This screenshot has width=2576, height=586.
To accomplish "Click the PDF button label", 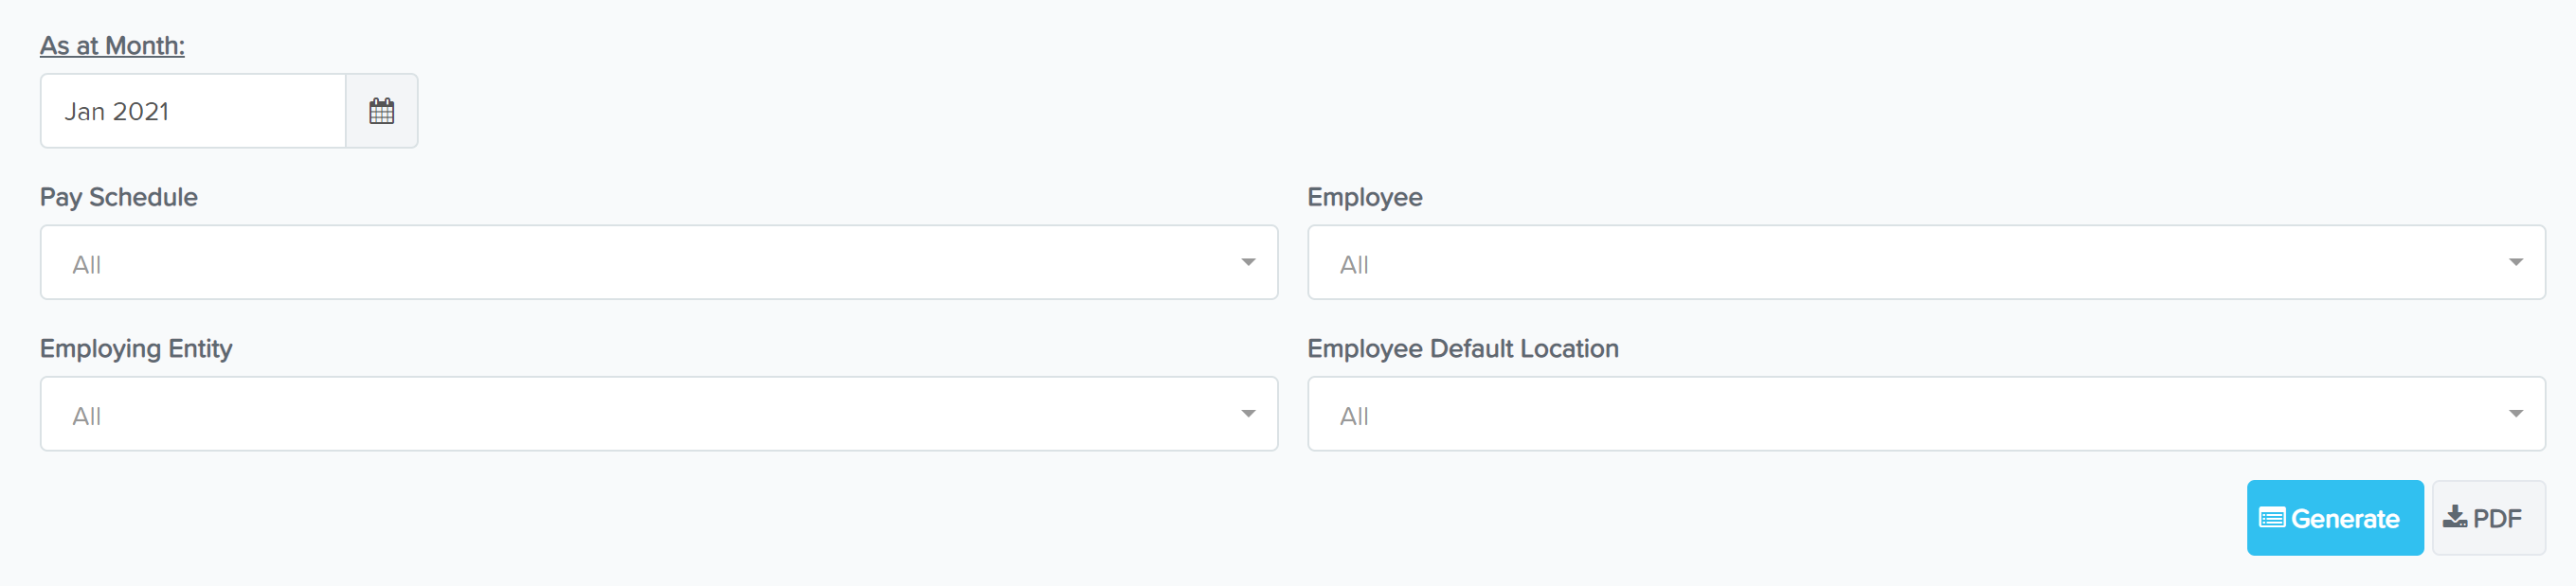I will pos(2497,518).
